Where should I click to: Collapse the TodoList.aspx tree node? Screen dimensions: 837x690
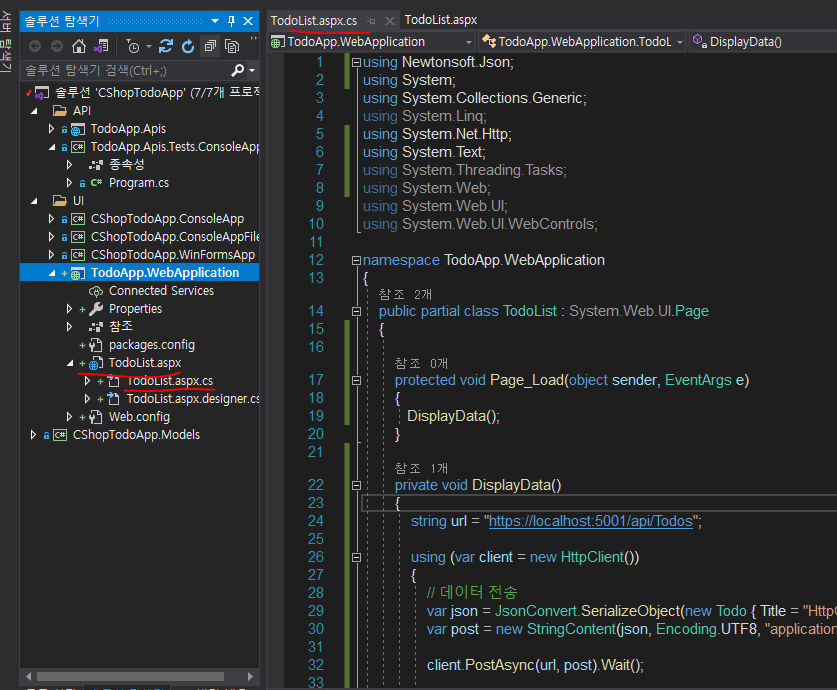pyautogui.click(x=69, y=363)
